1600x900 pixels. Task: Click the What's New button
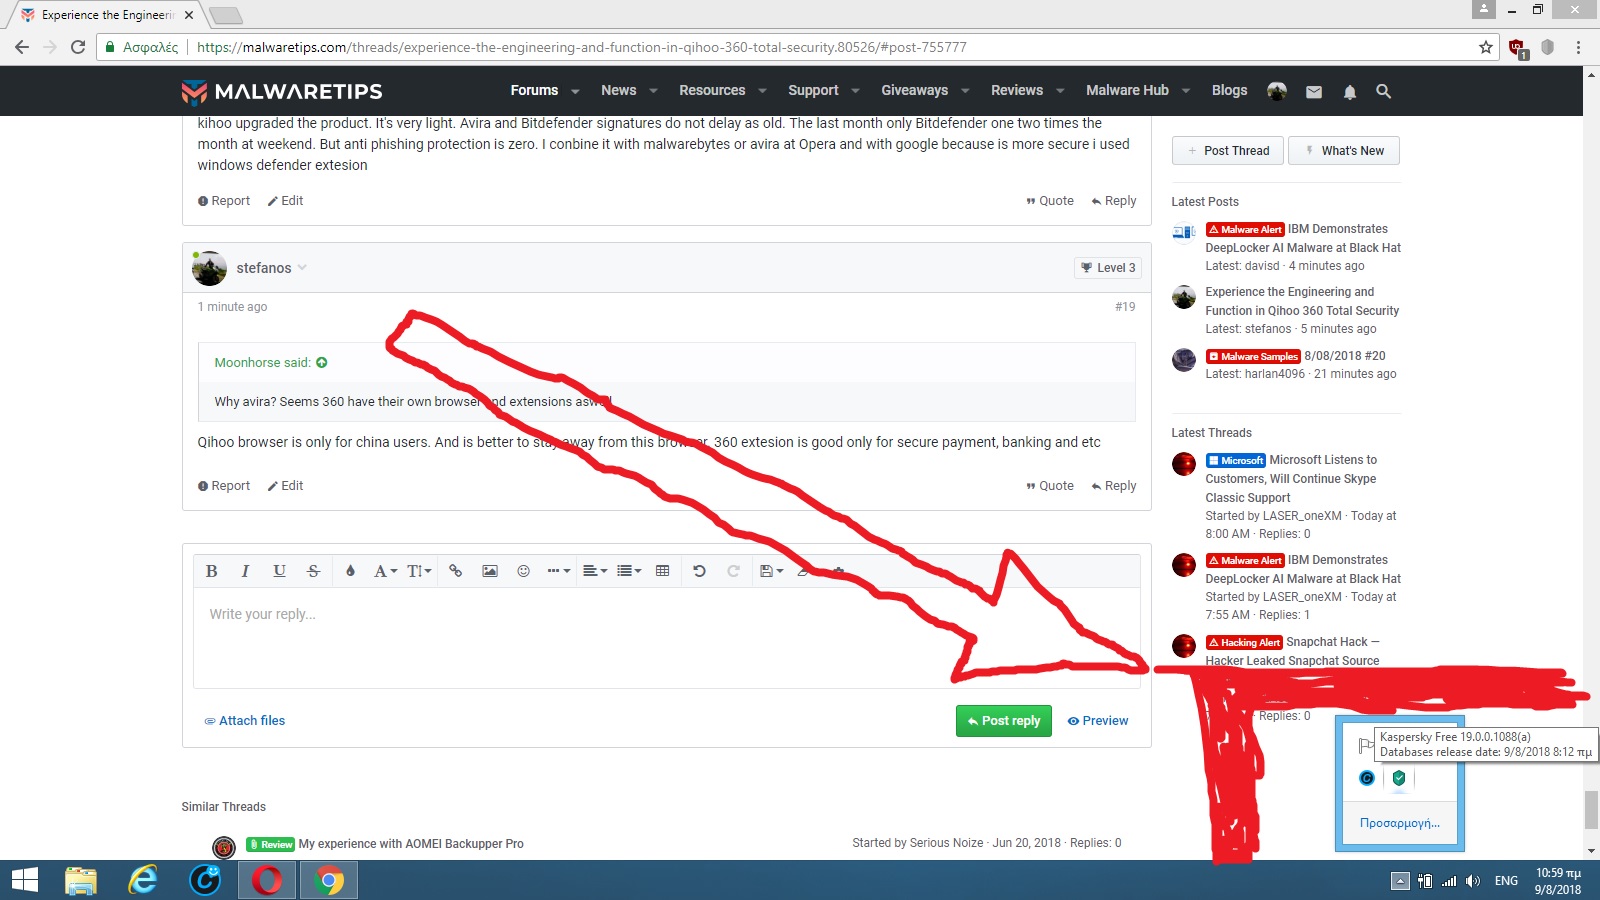tap(1344, 151)
